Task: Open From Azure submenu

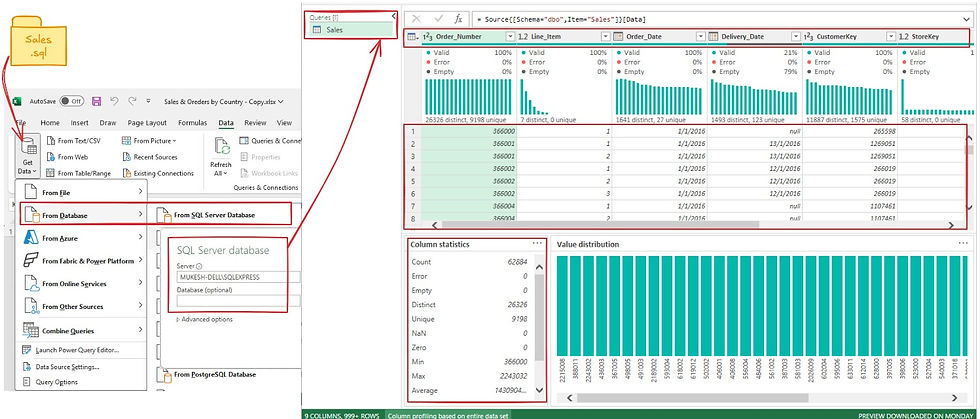Action: click(83, 238)
